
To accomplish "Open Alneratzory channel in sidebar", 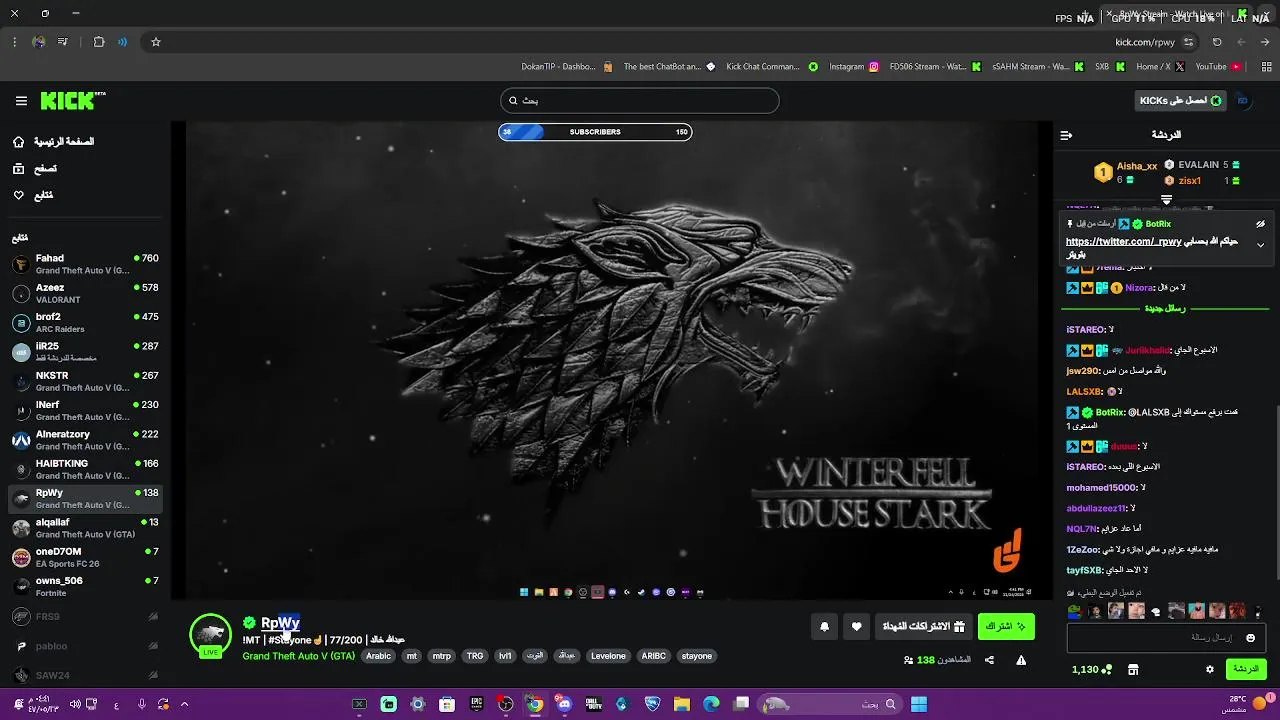I will pyautogui.click(x=85, y=440).
